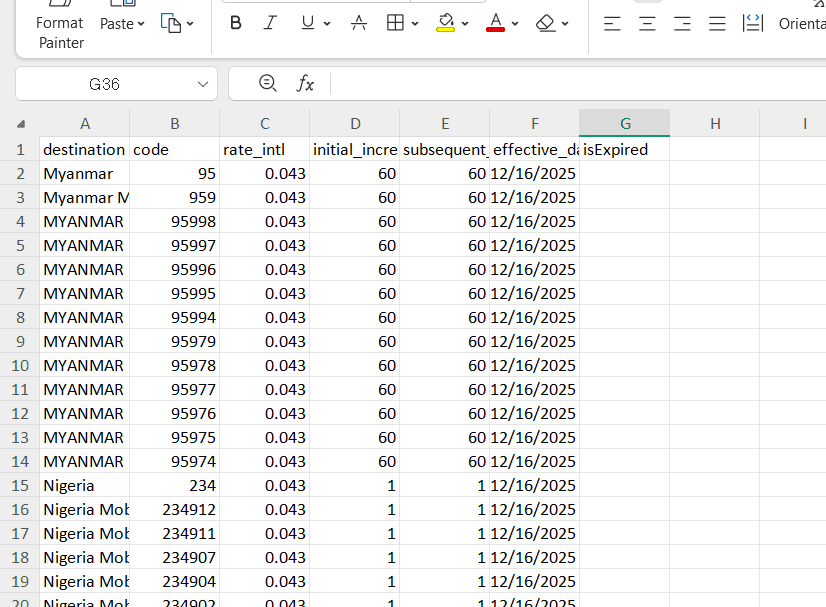826x607 pixels.
Task: Click the 'destination' header cell
Action: [85, 150]
